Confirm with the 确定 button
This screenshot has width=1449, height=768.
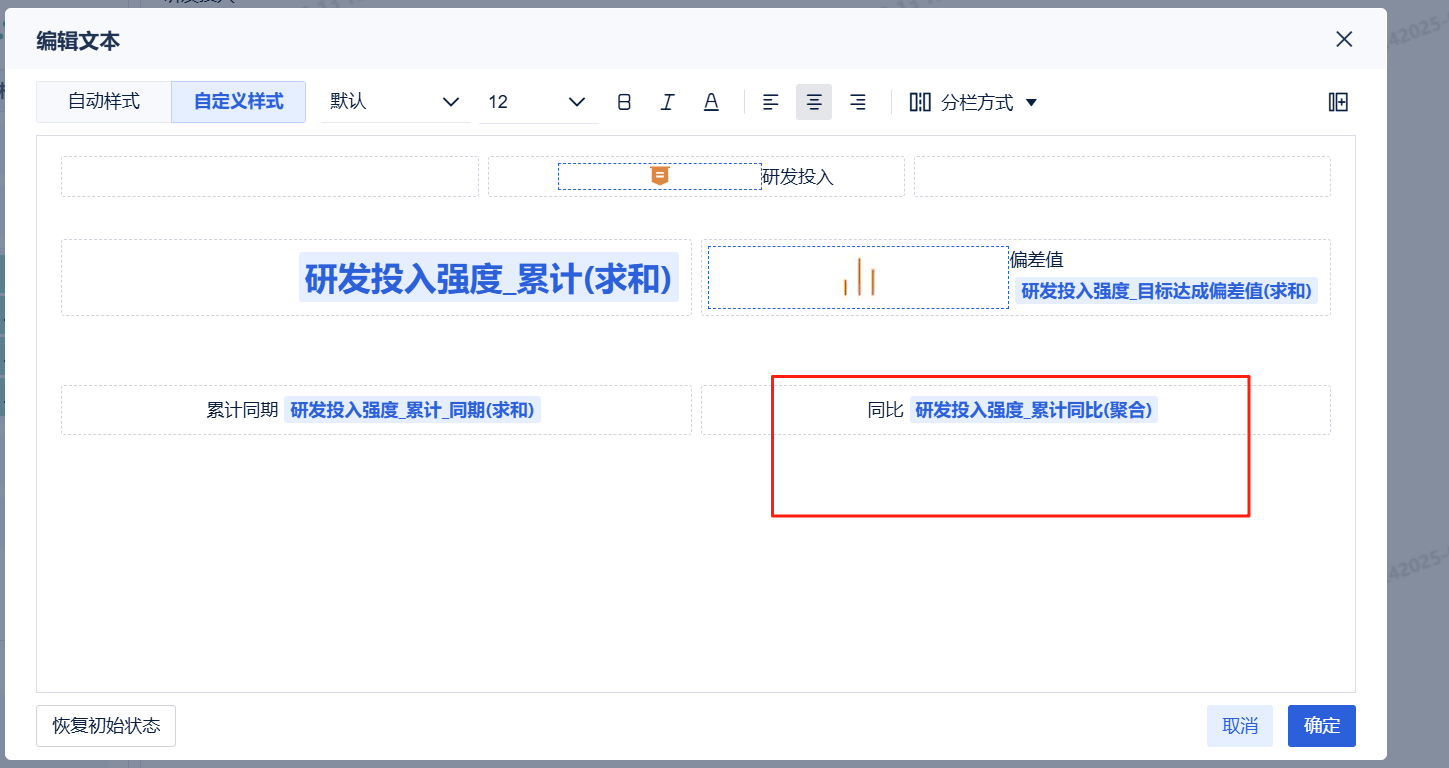pos(1321,726)
